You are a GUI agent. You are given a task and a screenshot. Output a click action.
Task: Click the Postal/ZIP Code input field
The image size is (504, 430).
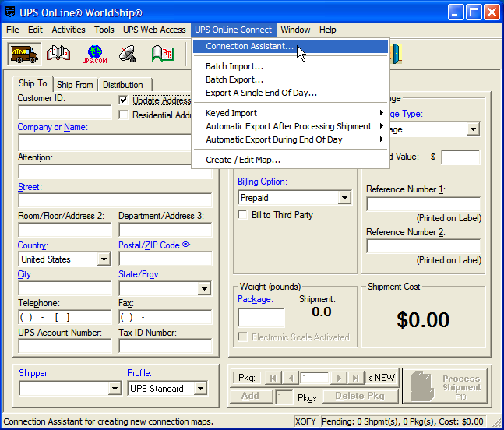165,259
